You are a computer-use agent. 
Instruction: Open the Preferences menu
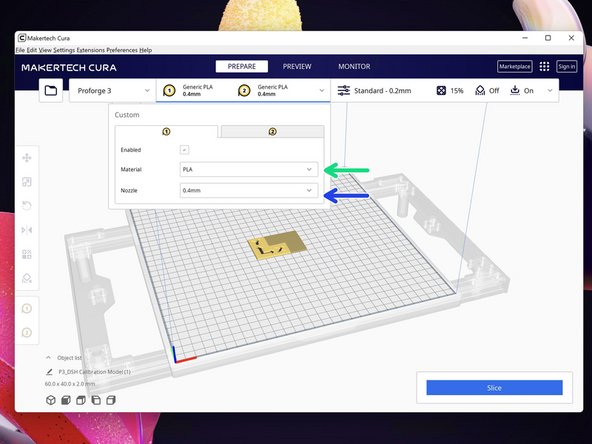(122, 50)
